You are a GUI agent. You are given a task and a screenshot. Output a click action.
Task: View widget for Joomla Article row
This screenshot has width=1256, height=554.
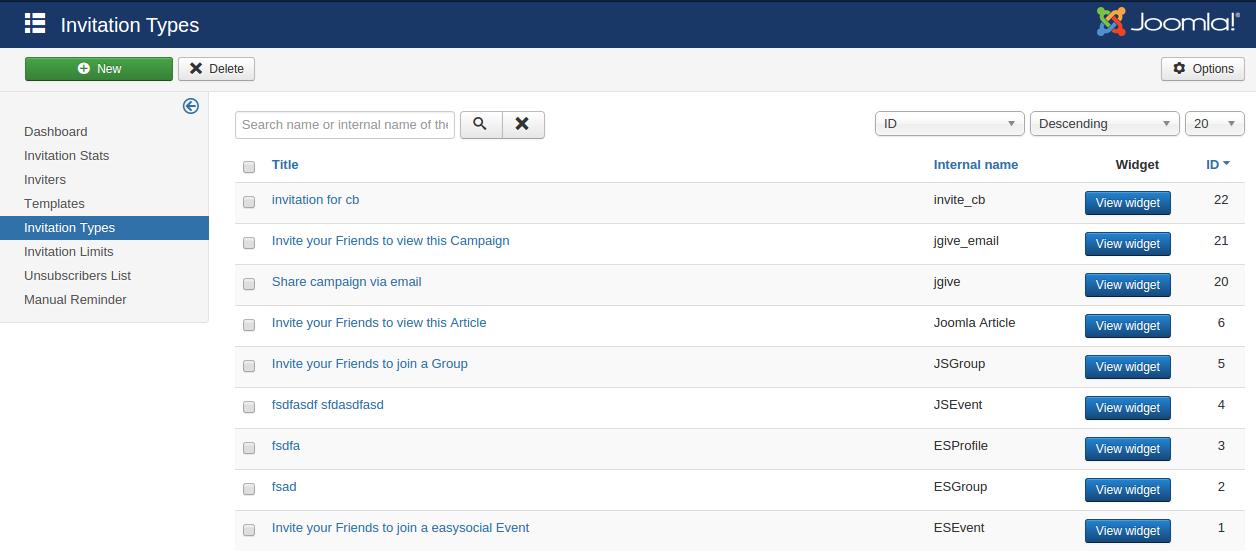(x=1127, y=326)
